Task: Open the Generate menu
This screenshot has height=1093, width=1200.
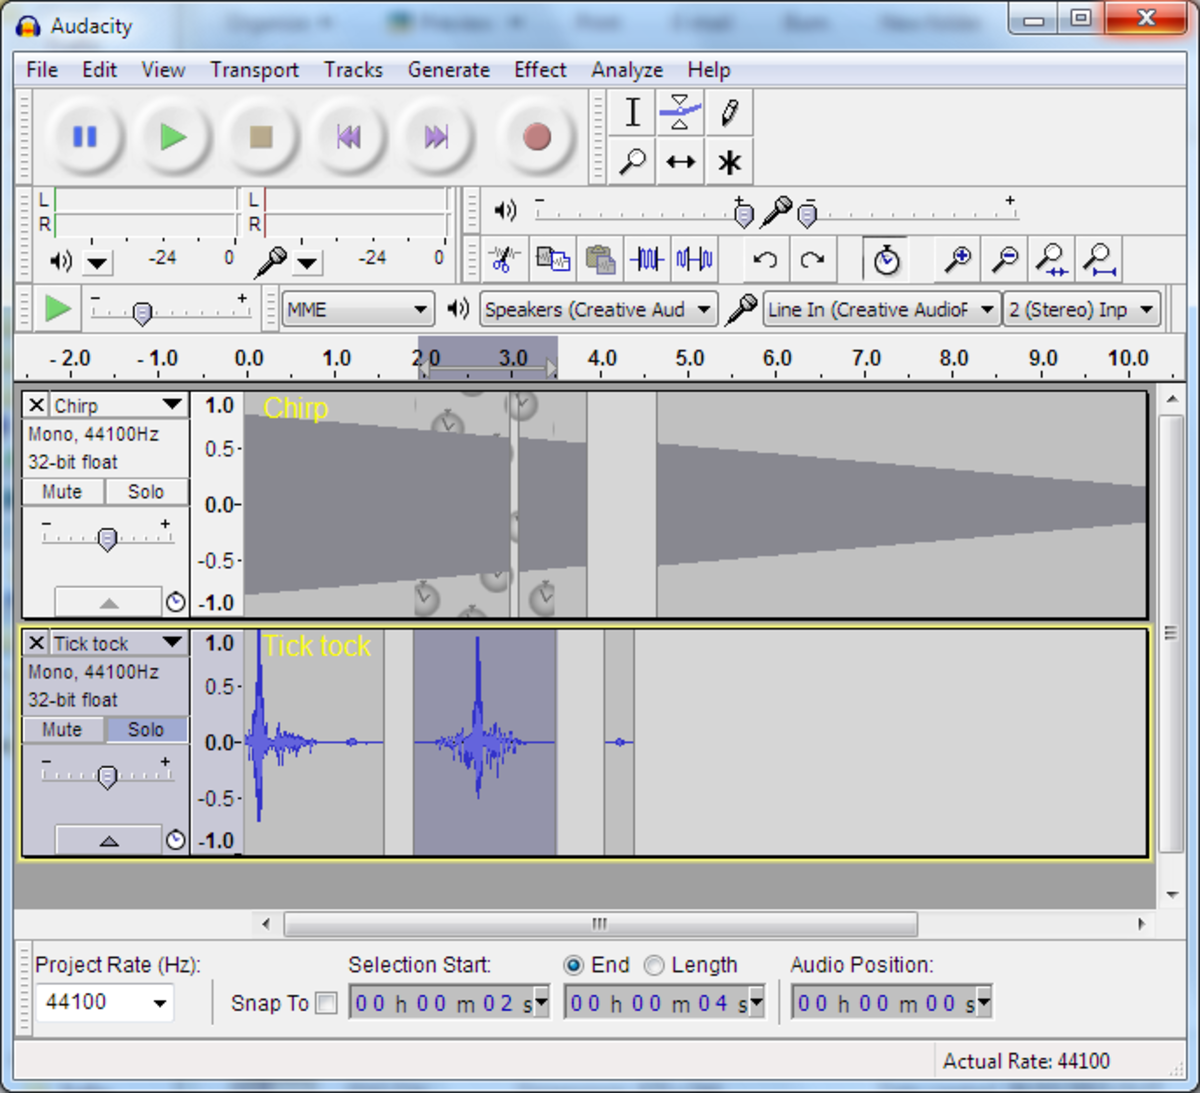Action: (448, 70)
